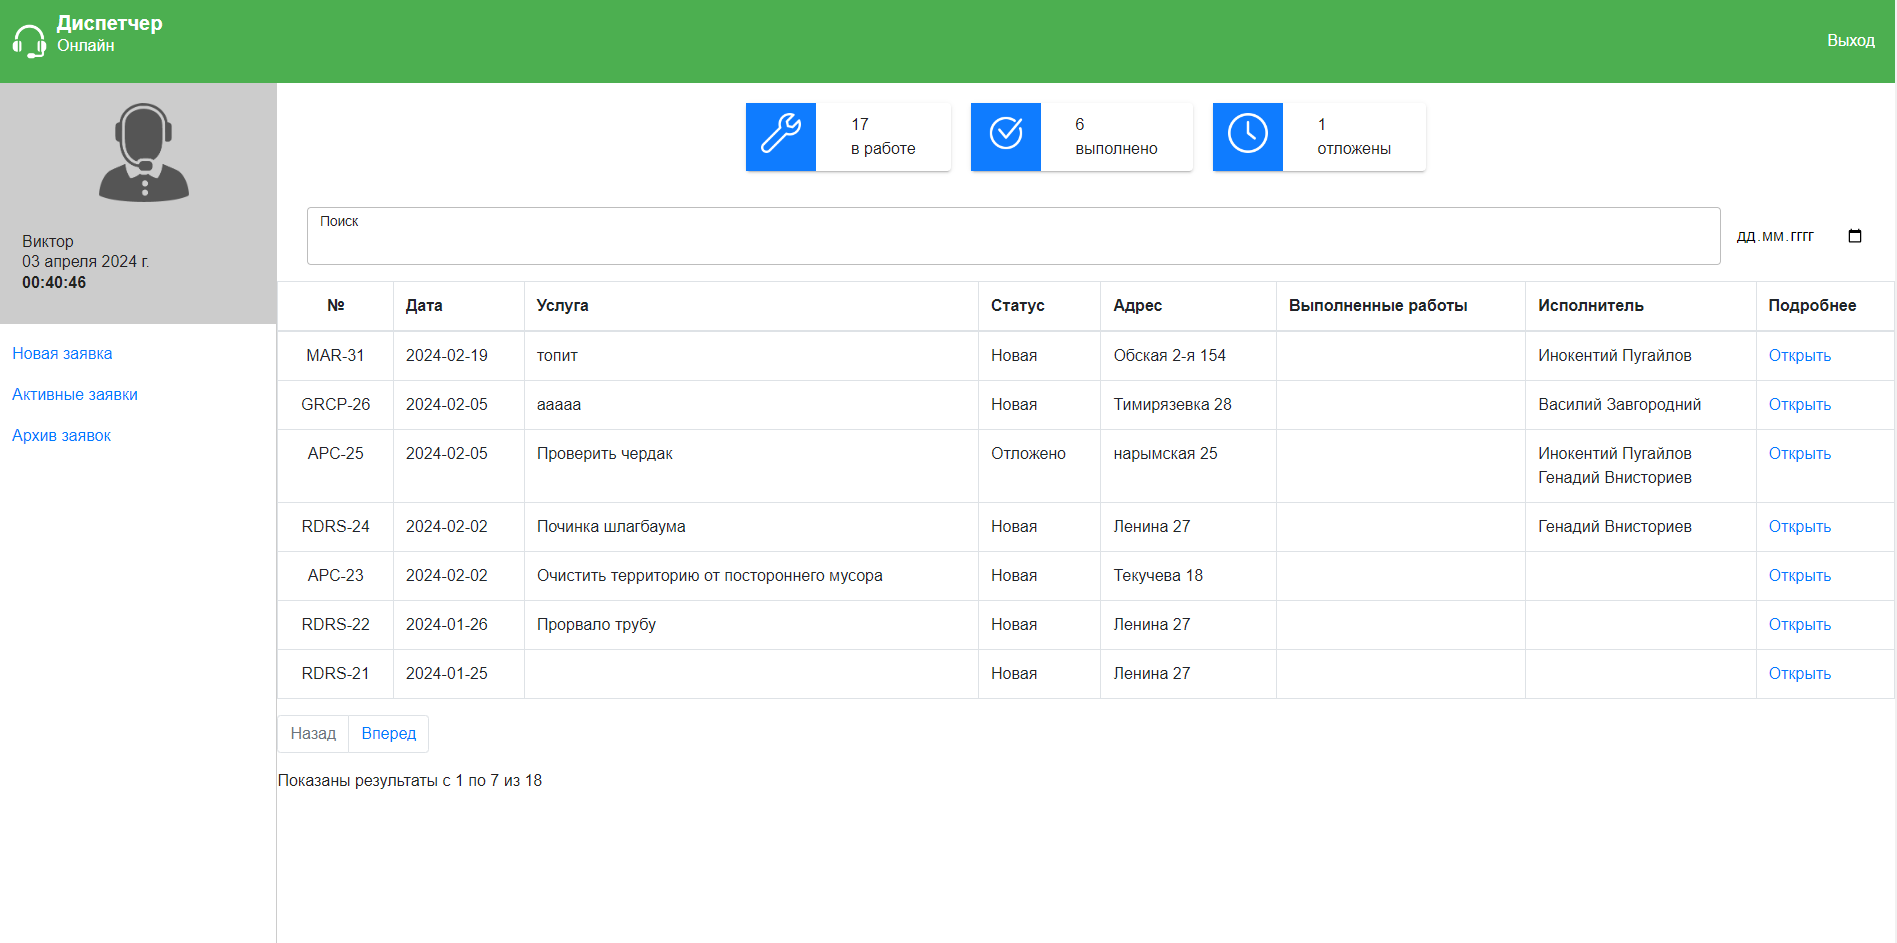Click the Отложено status cell

pos(1039,466)
